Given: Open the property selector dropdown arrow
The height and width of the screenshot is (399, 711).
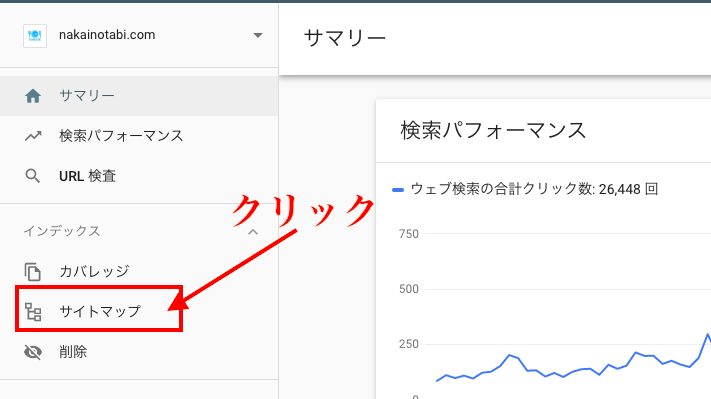Looking at the screenshot, I should (x=258, y=35).
